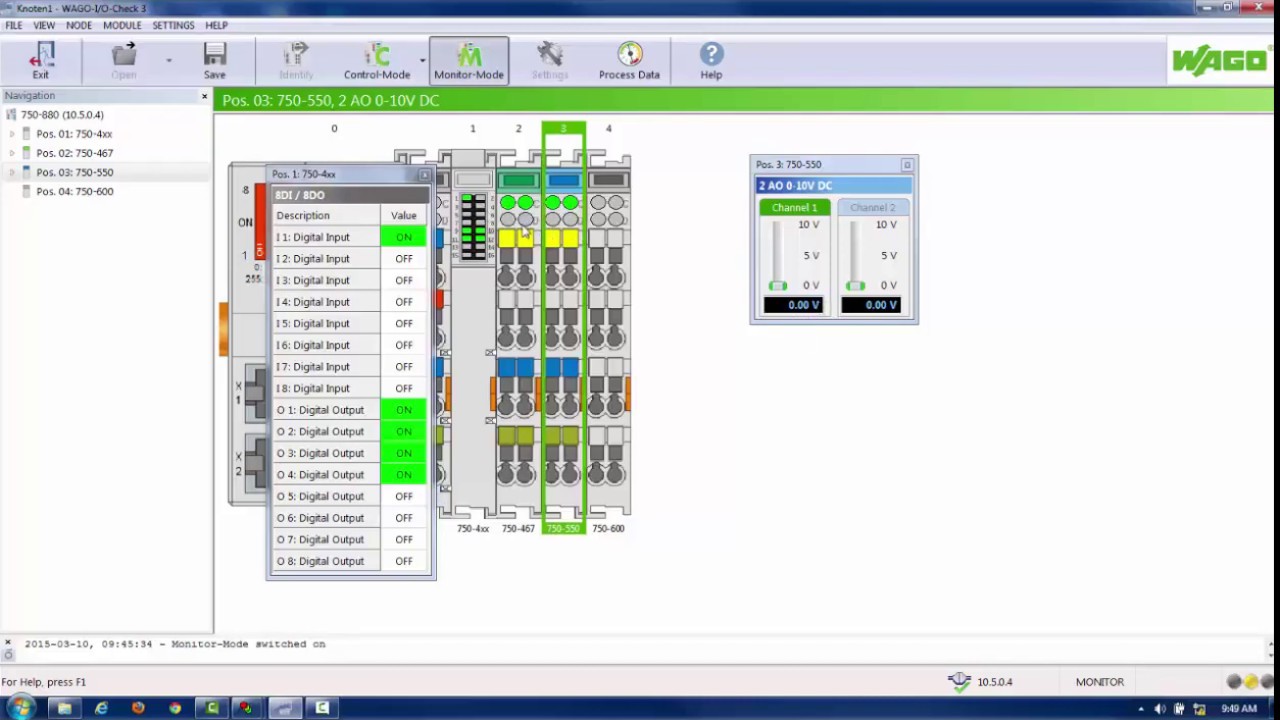Click the status indicator lights in the status bar

(1250, 682)
